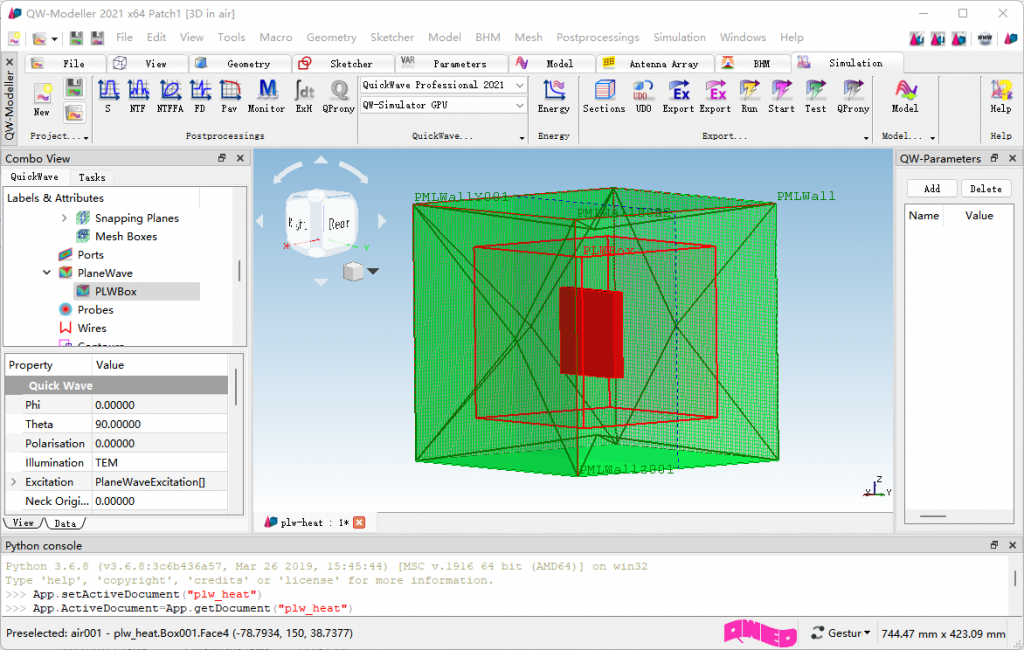Click the property panel vertical scrollbar
The height and width of the screenshot is (650, 1024).
pyautogui.click(x=236, y=387)
